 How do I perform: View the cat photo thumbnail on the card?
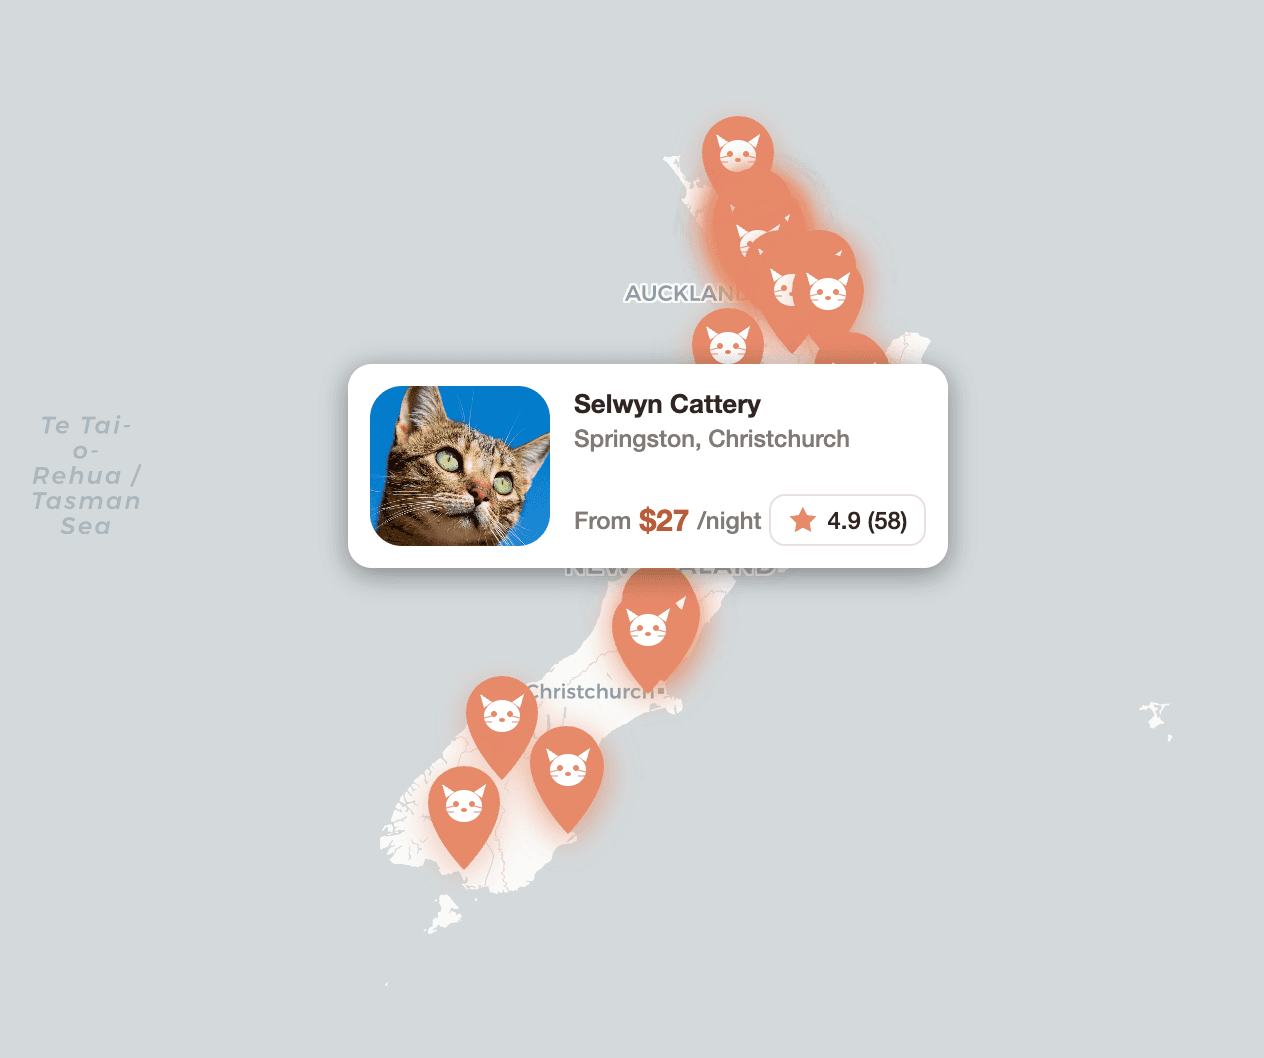coord(460,464)
